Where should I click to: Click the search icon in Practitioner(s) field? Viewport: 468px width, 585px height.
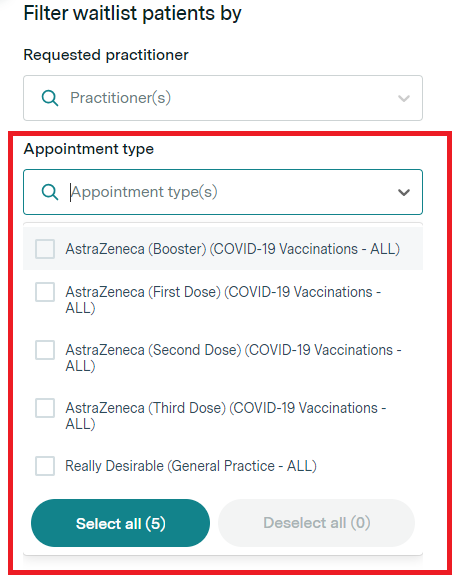(50, 98)
